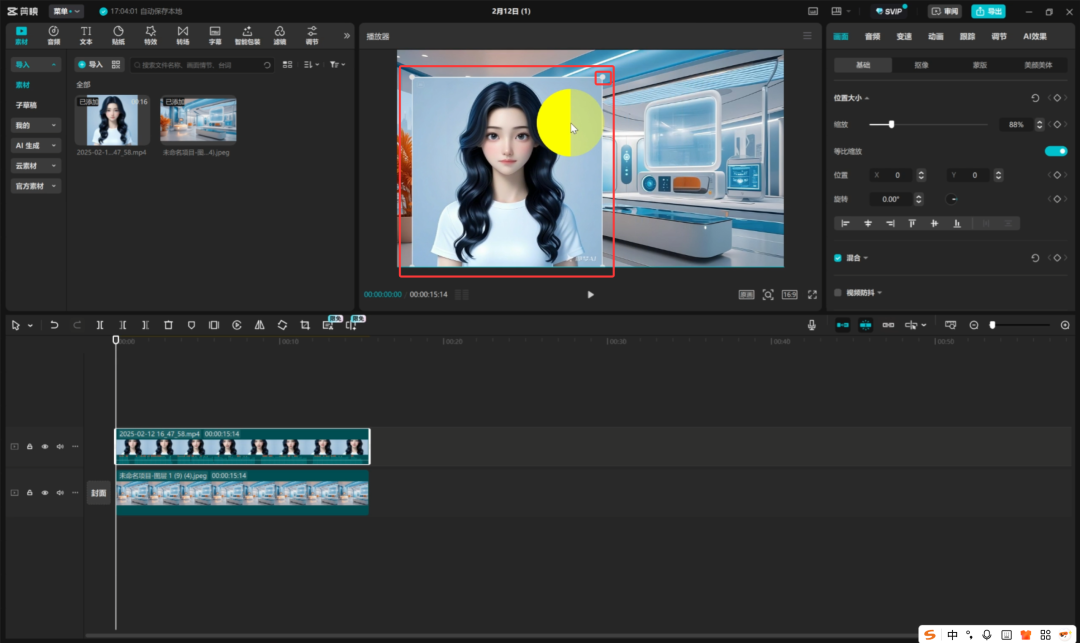Hide the jpeg image track with eye icon

45,493
